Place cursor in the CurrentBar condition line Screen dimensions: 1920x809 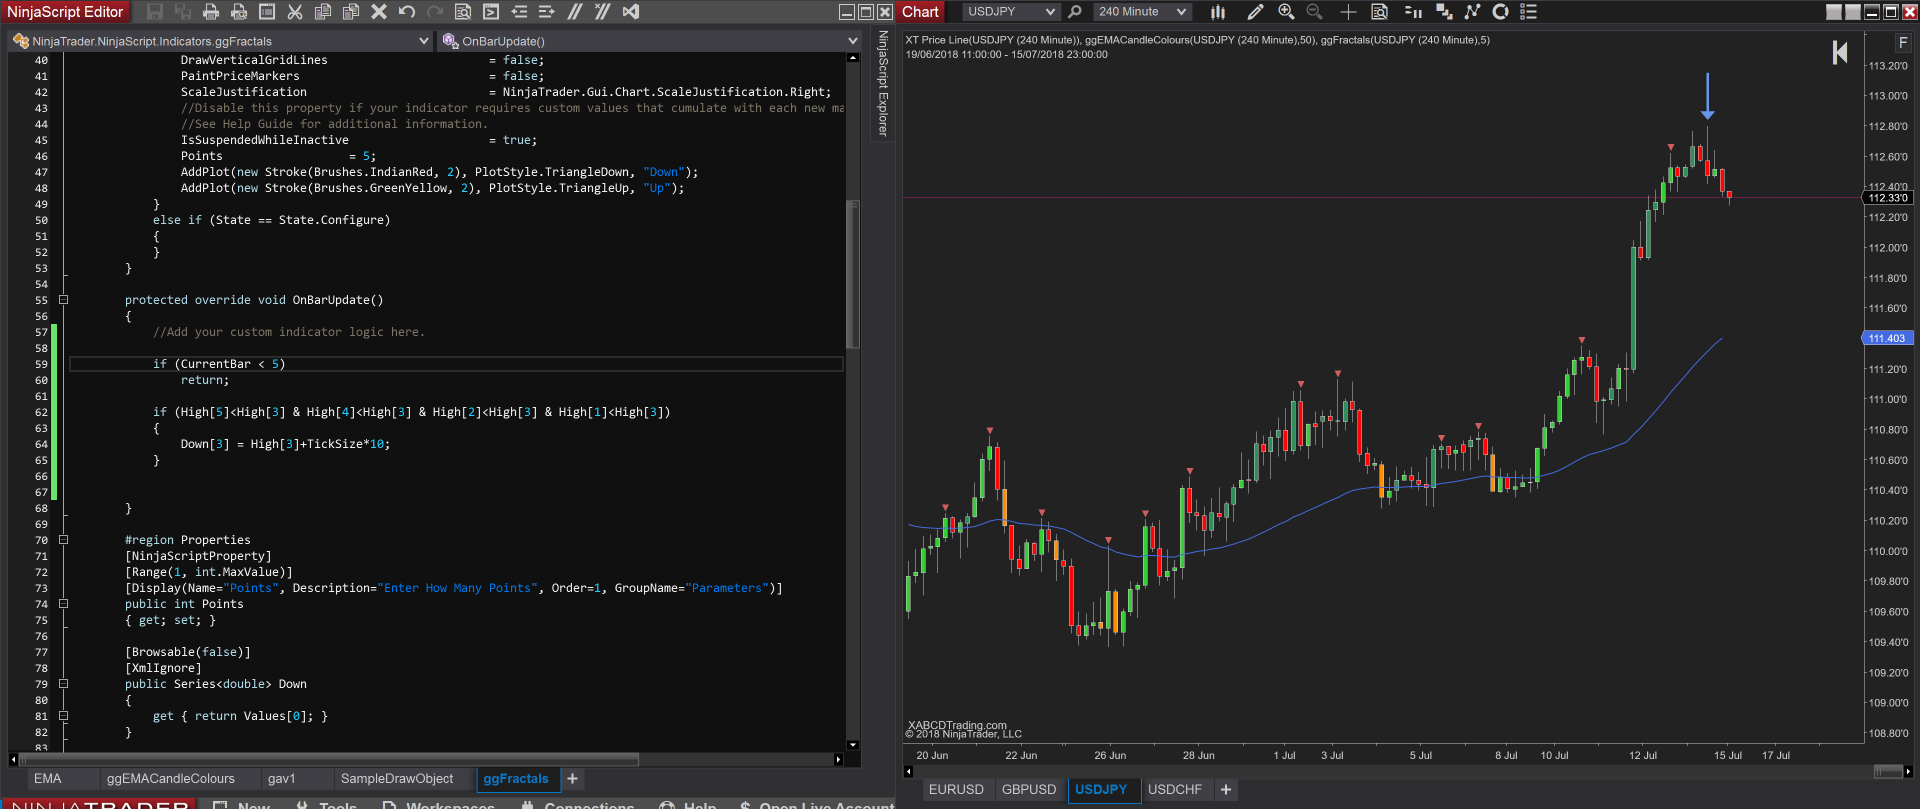(x=456, y=364)
